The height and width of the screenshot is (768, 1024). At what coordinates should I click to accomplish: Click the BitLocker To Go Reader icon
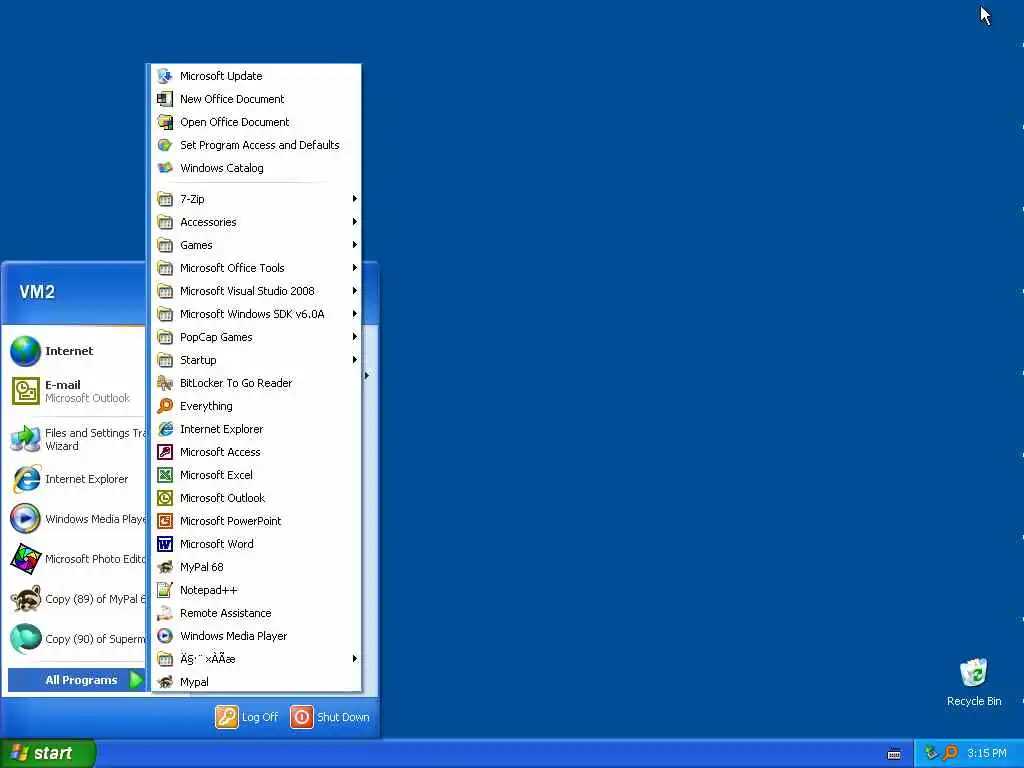coord(165,383)
